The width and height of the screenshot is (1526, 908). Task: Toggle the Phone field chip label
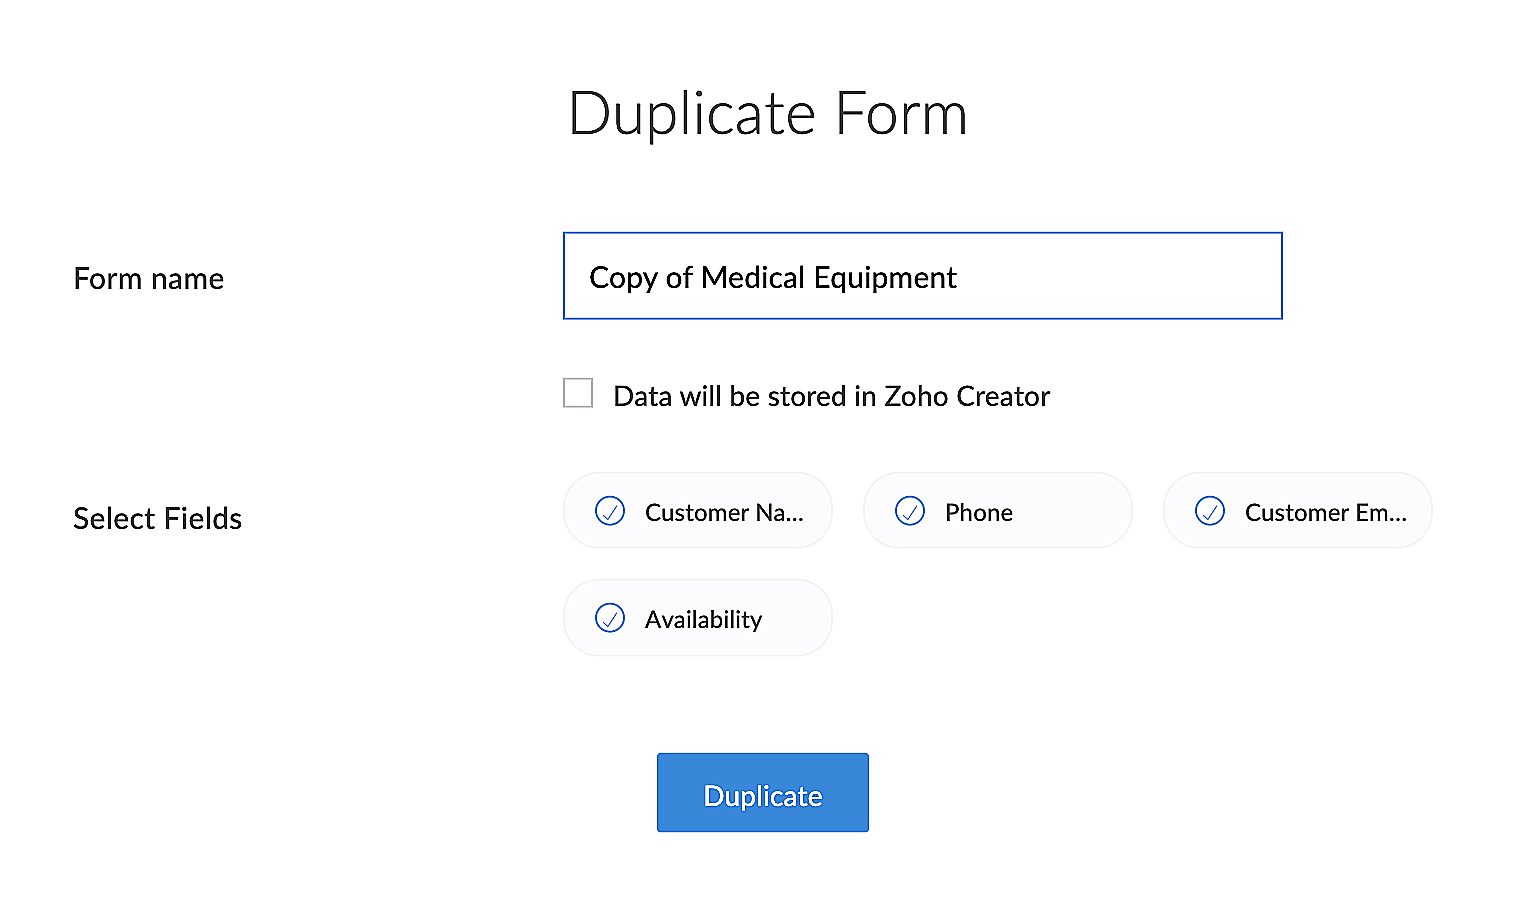click(x=978, y=513)
